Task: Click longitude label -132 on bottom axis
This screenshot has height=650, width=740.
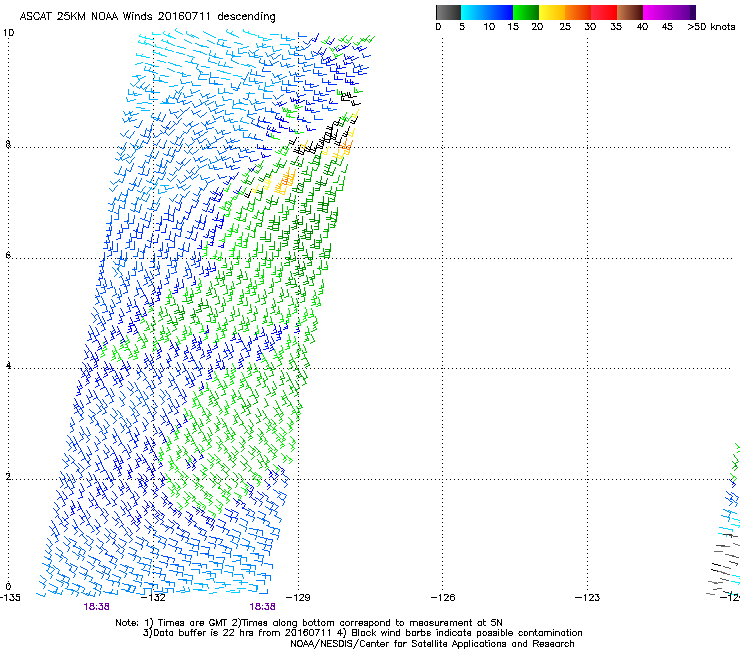Action: pos(154,598)
